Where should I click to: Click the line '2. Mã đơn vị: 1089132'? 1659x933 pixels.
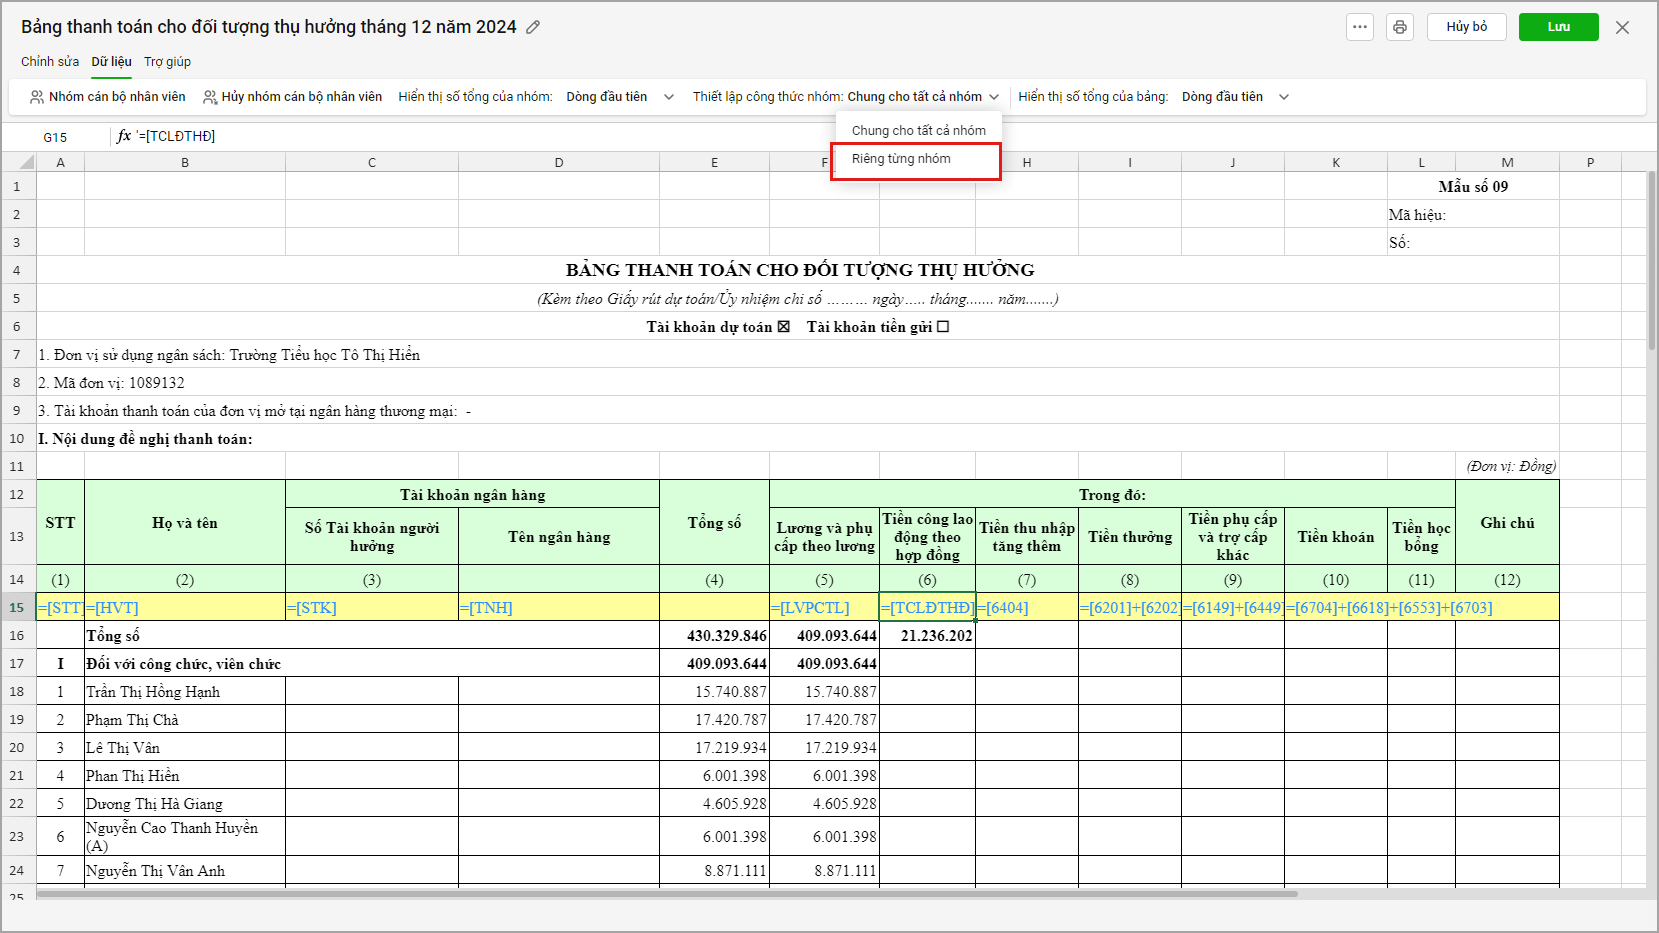tap(111, 383)
